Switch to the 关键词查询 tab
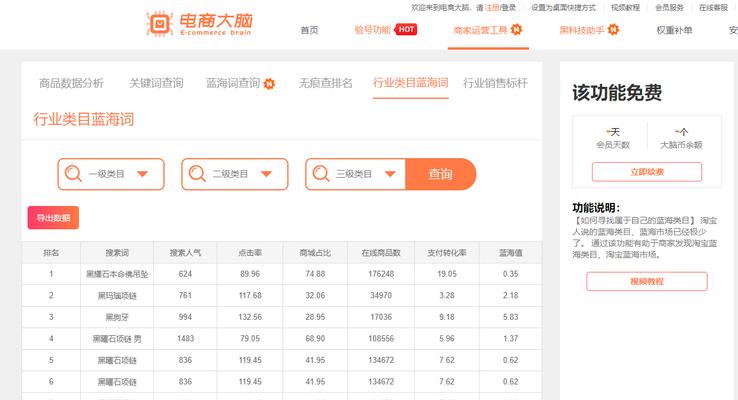 (156, 83)
